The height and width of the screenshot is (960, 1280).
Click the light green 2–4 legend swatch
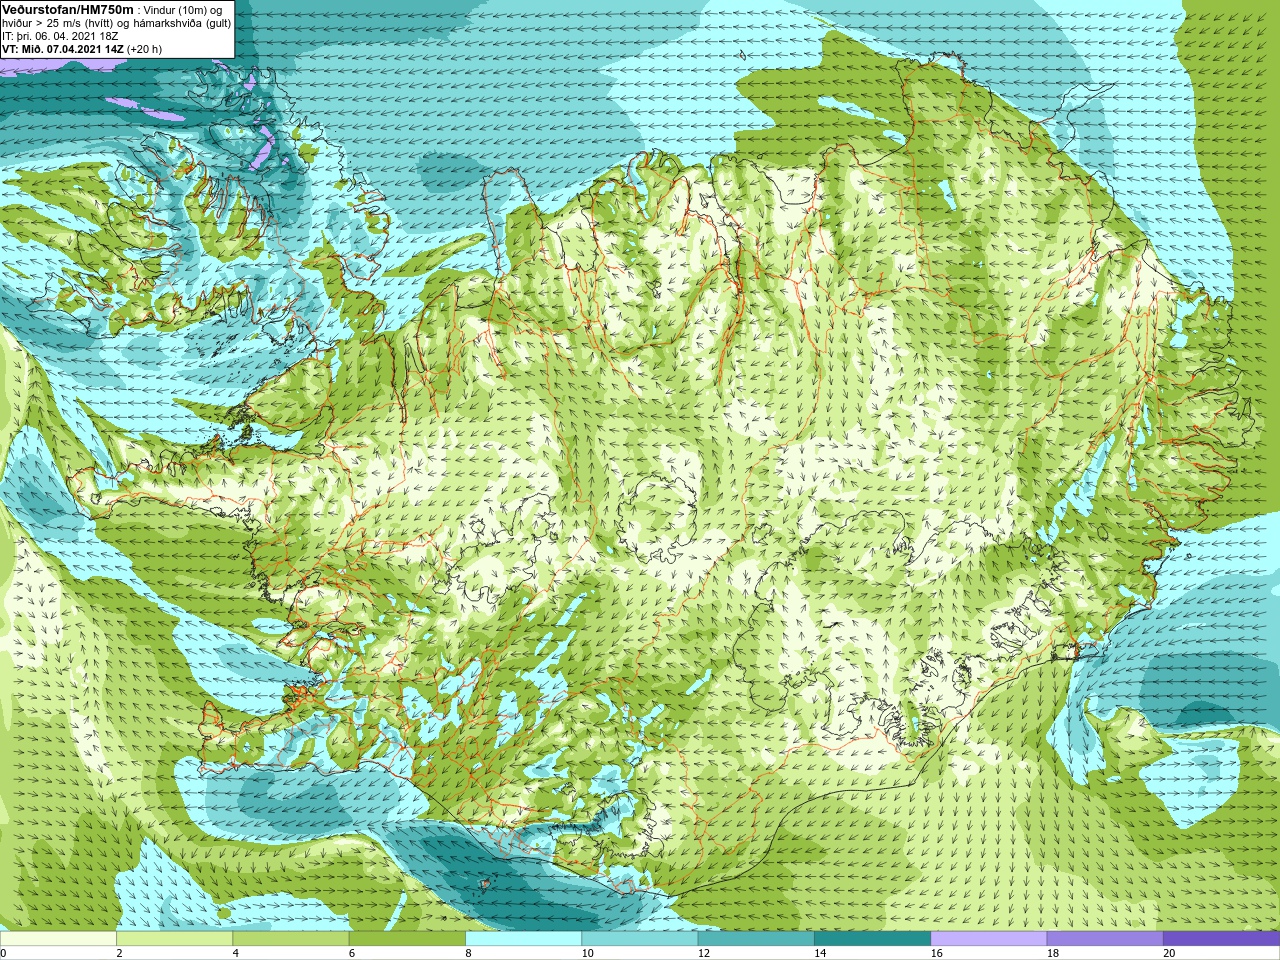pyautogui.click(x=174, y=939)
